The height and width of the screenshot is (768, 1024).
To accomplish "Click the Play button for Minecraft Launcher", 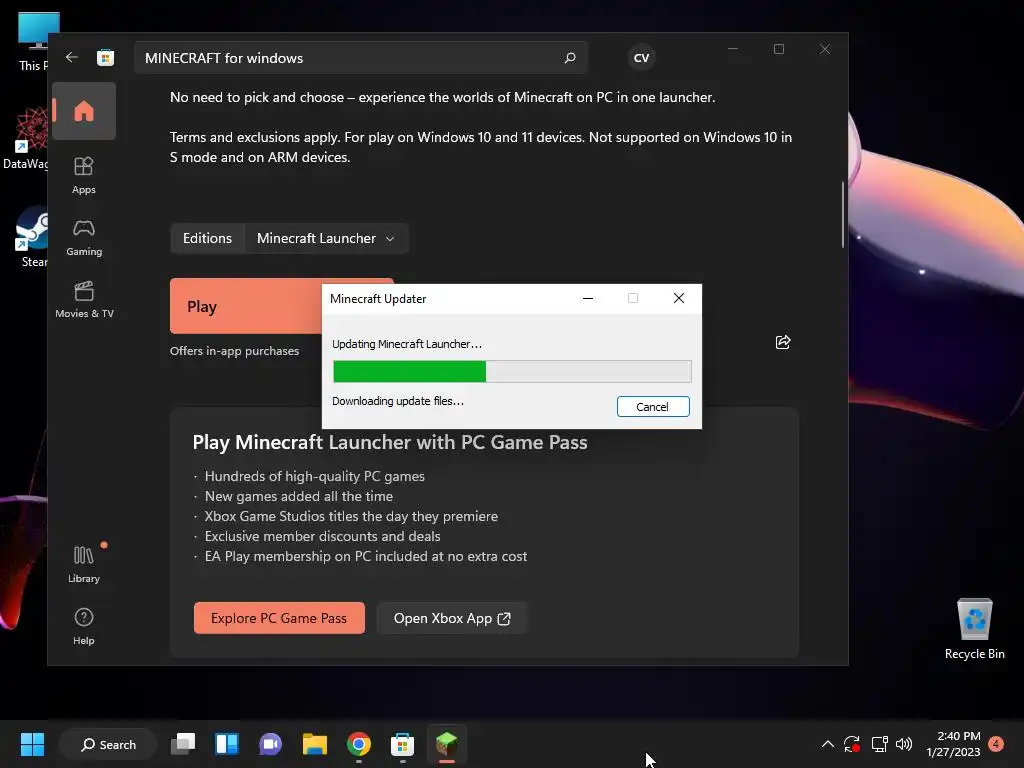I will [246, 306].
